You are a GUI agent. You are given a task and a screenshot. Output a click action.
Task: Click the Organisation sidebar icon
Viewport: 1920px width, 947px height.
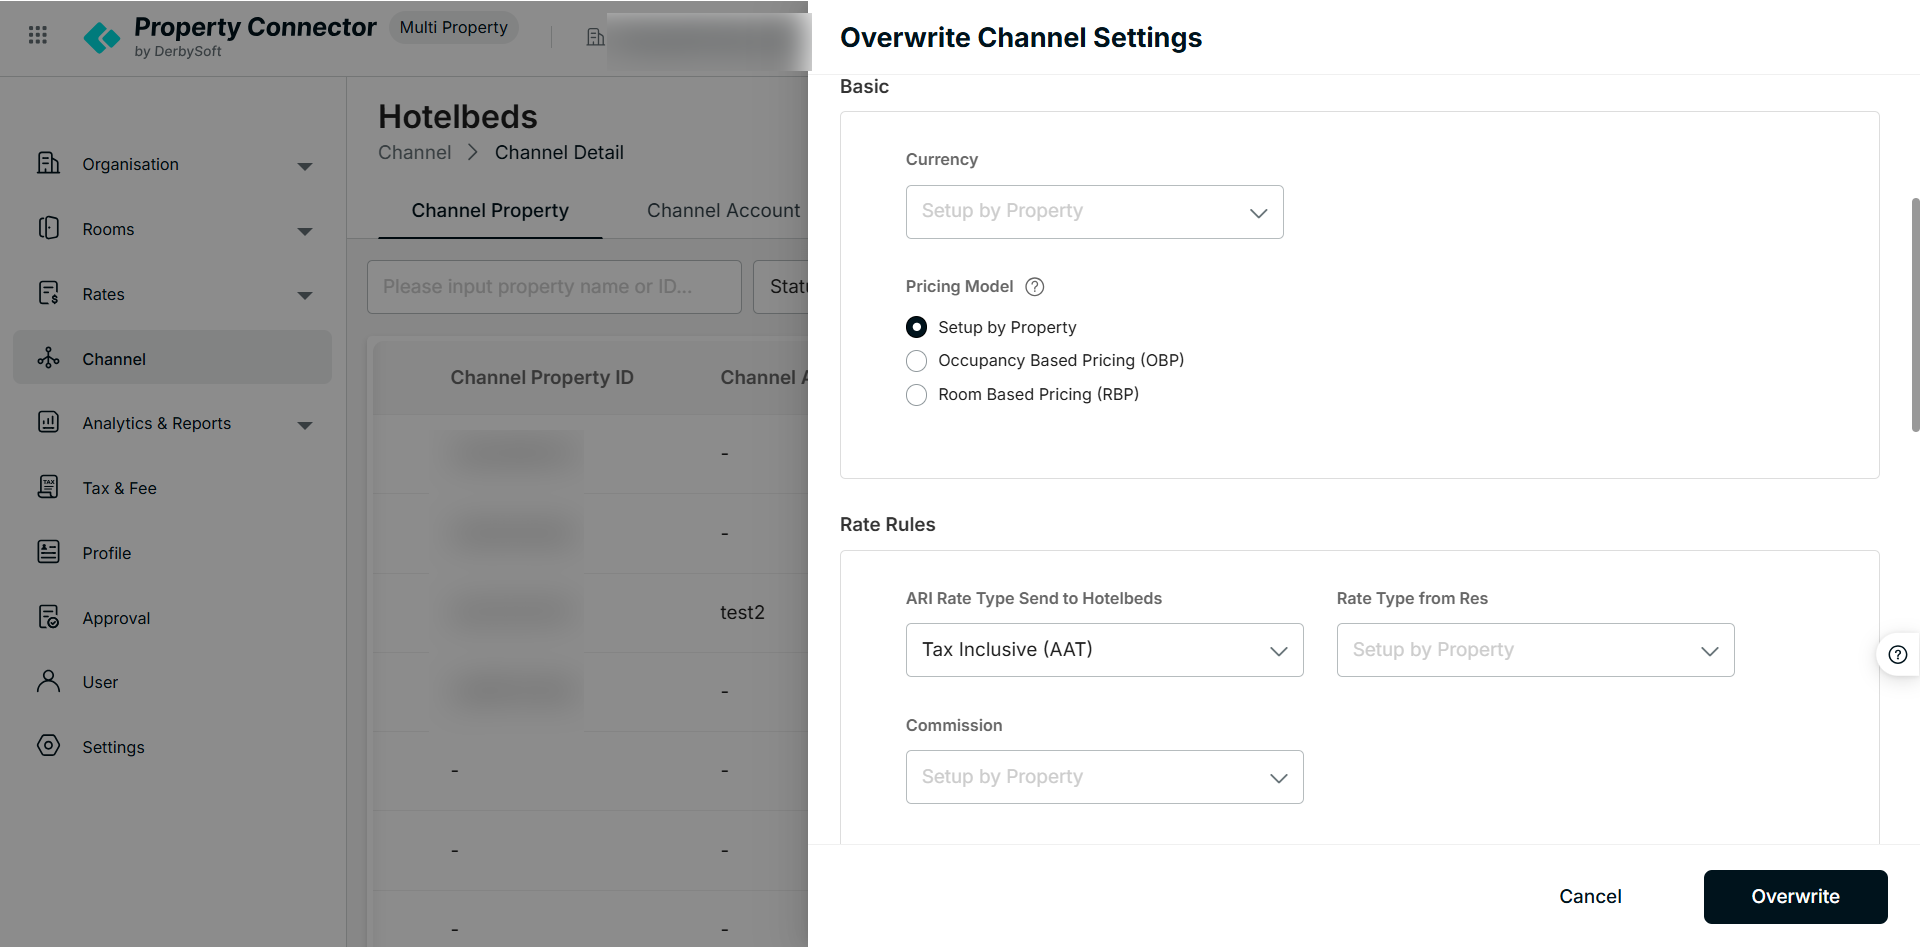[48, 163]
